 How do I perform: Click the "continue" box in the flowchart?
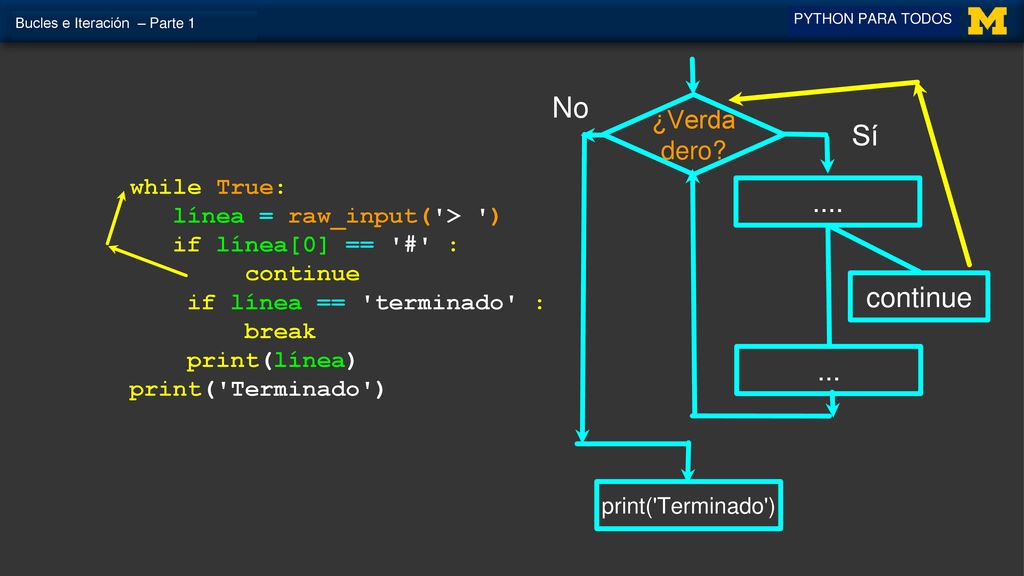(x=919, y=296)
